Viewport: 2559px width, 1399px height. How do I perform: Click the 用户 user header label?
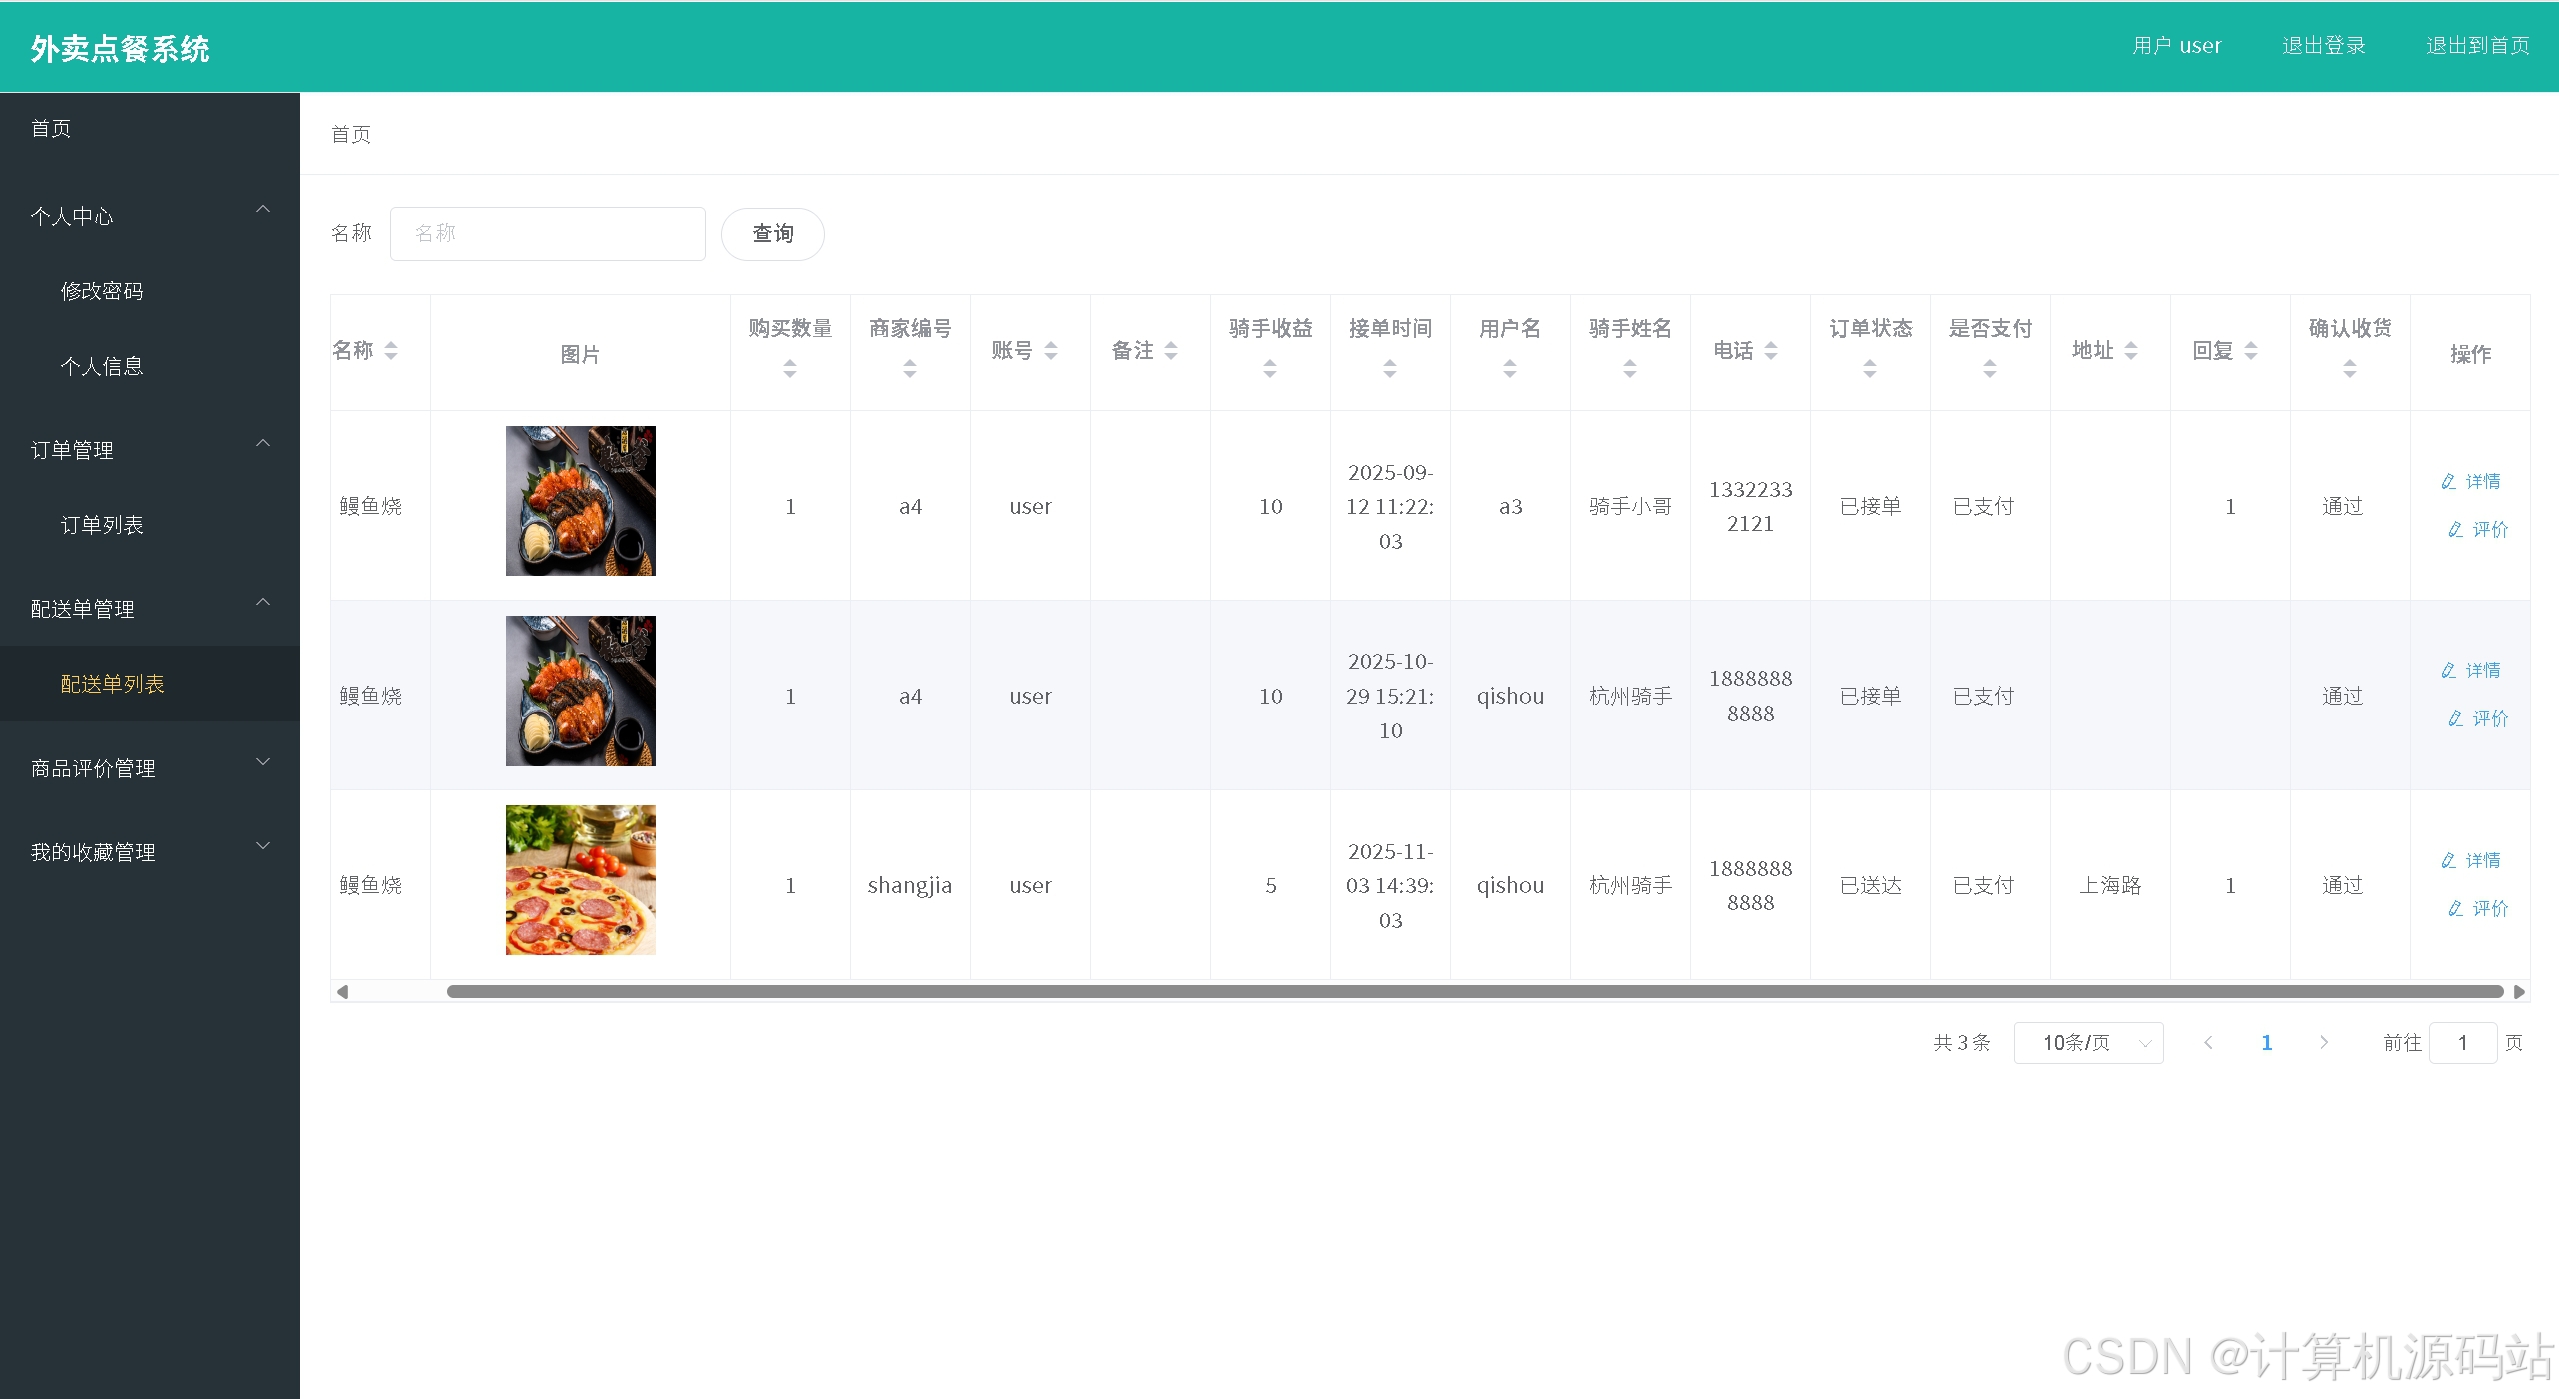[2176, 46]
